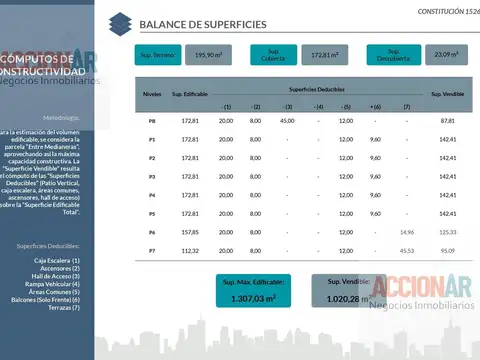Click the 'Sup. Edificable' column header

pyautogui.click(x=190, y=94)
